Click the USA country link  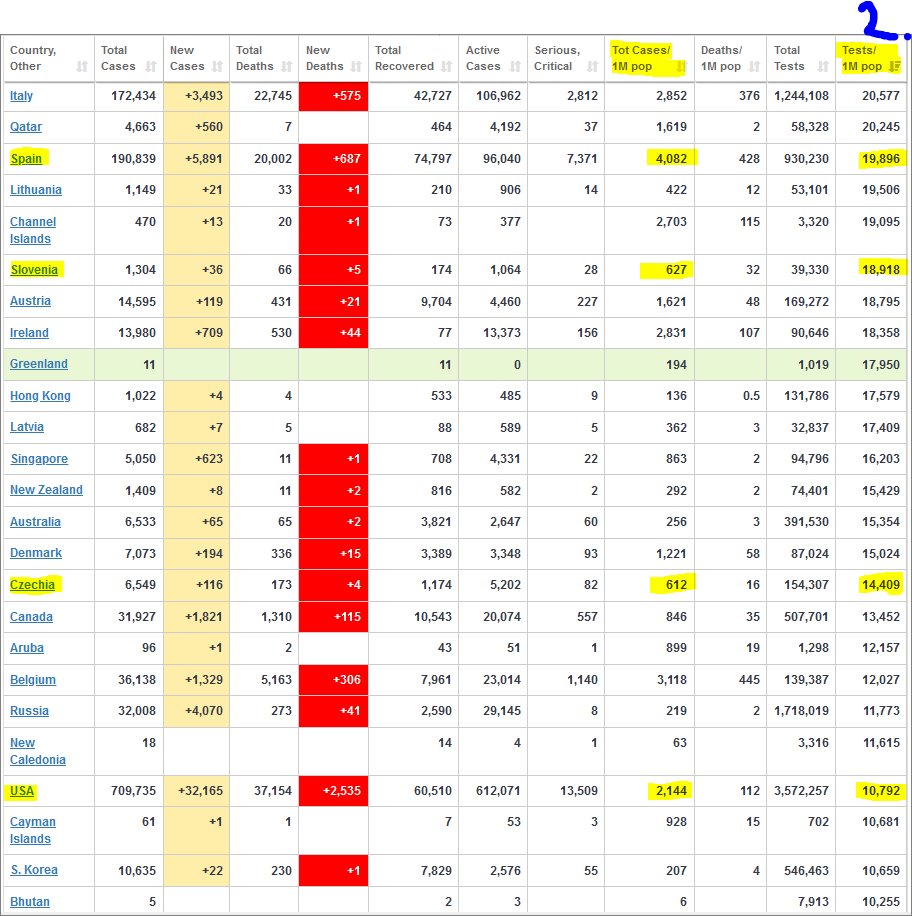22,792
